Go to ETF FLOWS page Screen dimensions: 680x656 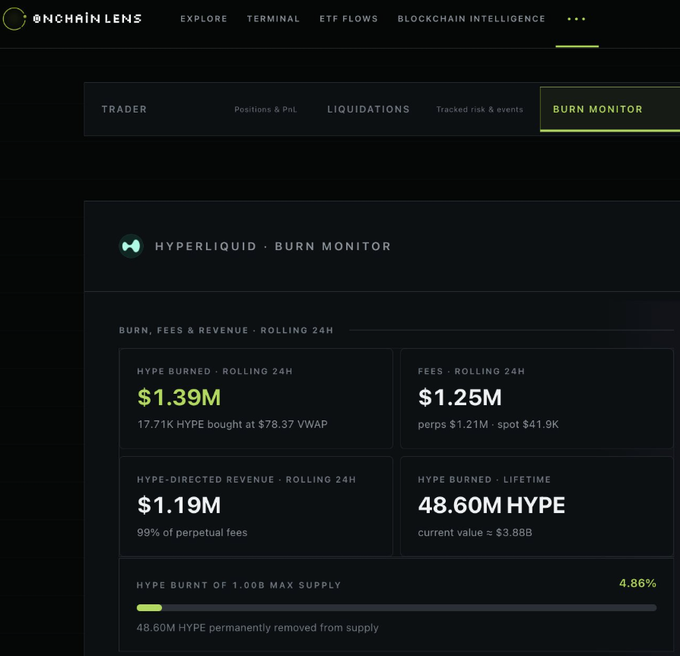[349, 19]
